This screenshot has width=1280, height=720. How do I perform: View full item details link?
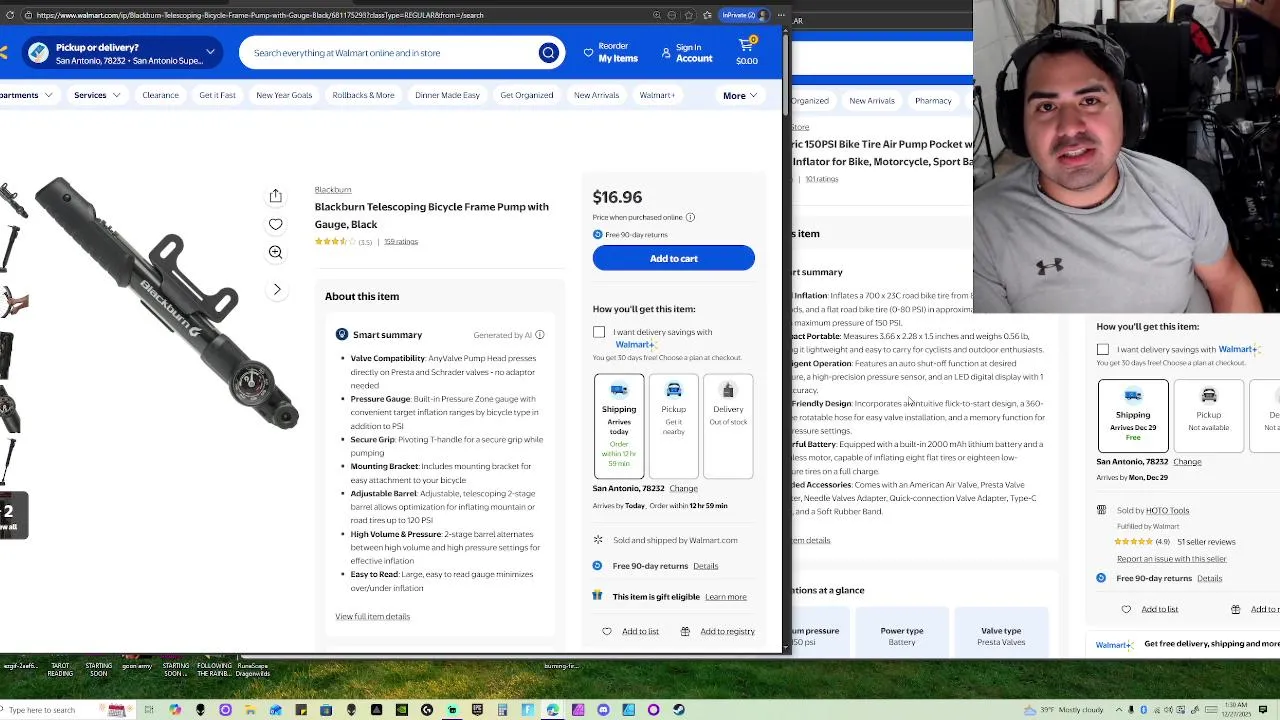pos(372,616)
